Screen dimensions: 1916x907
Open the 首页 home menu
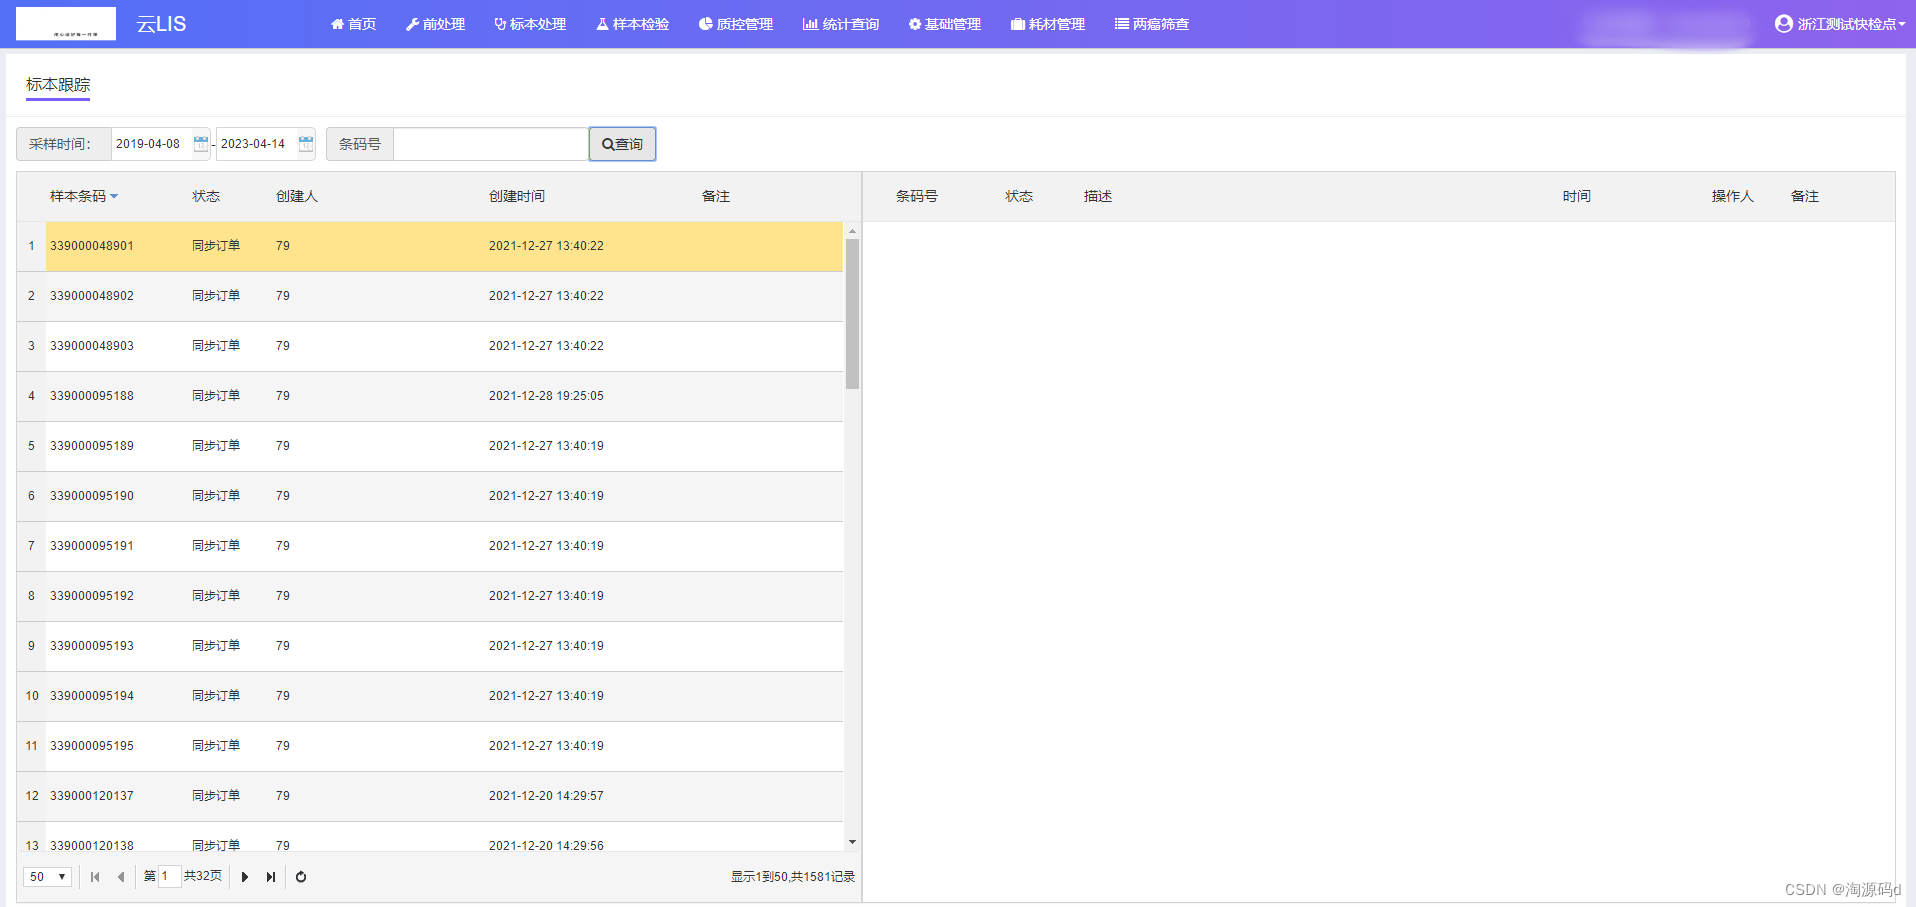click(x=353, y=24)
